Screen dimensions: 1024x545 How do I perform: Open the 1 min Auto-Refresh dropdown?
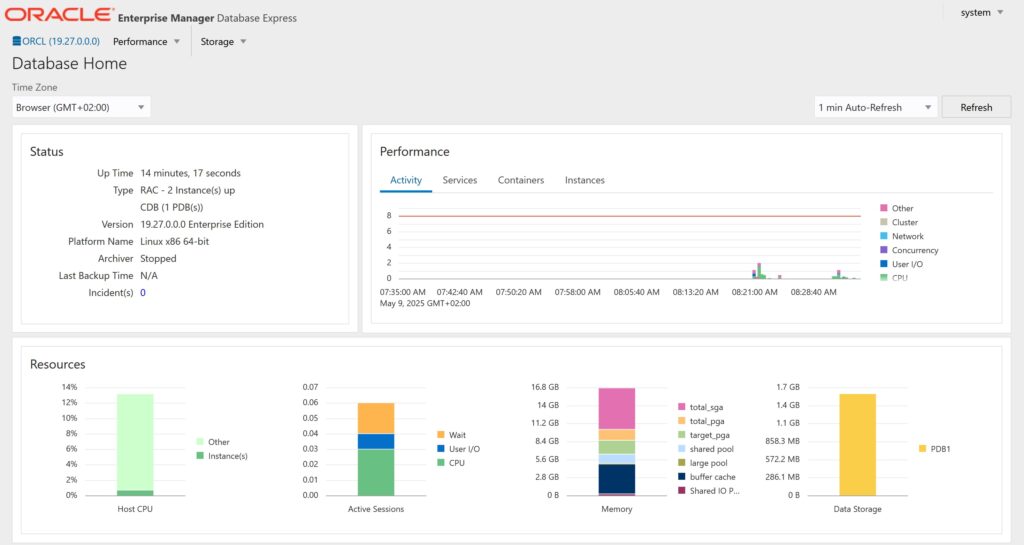pos(875,107)
